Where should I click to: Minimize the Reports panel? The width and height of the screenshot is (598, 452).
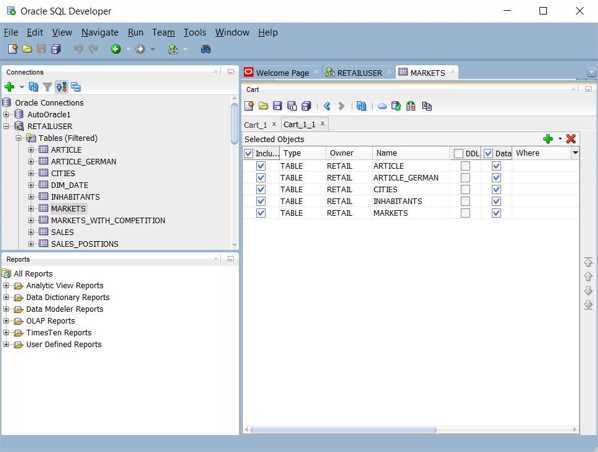[x=230, y=259]
